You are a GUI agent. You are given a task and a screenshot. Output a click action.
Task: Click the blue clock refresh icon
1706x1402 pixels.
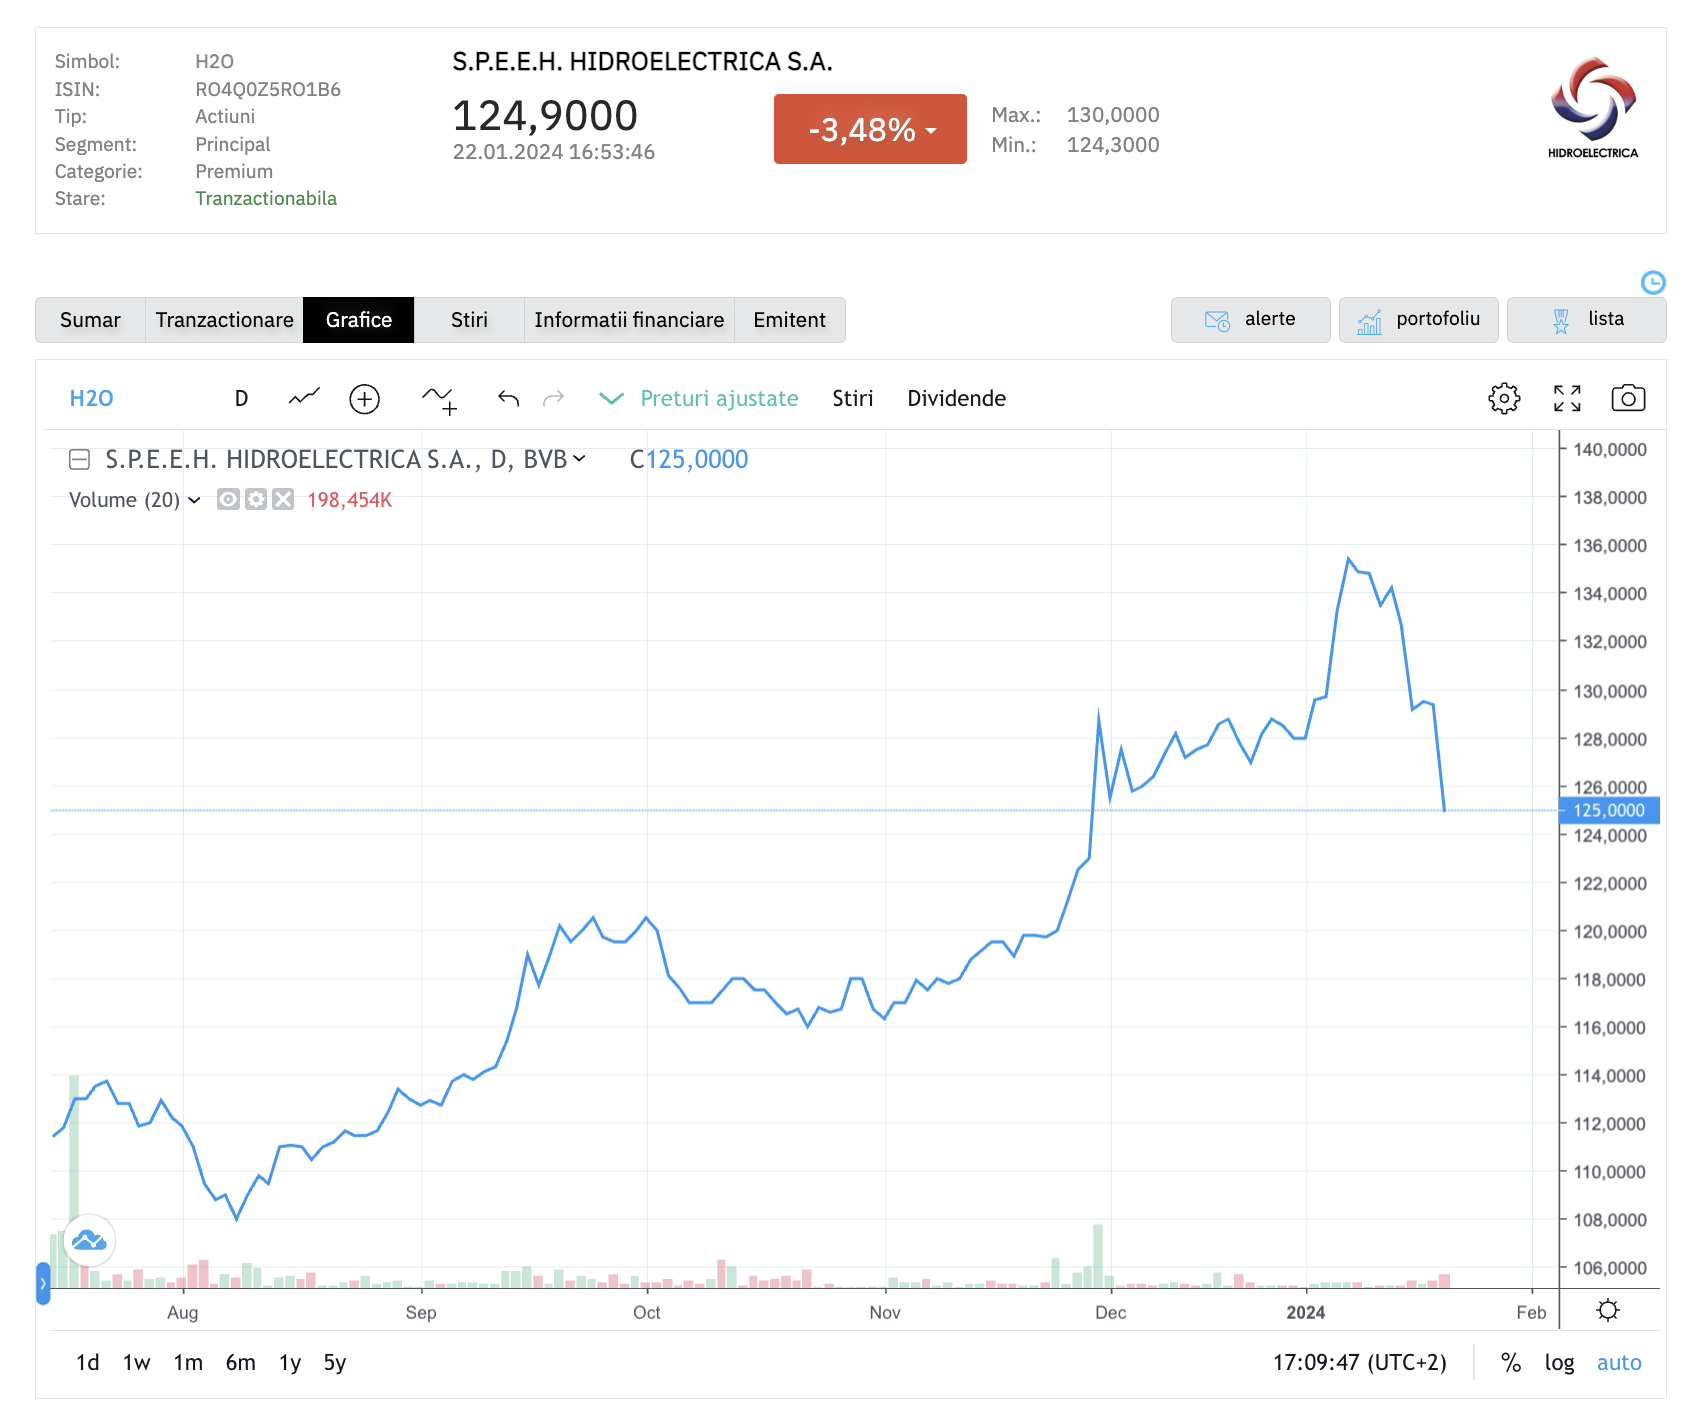click(x=1653, y=282)
